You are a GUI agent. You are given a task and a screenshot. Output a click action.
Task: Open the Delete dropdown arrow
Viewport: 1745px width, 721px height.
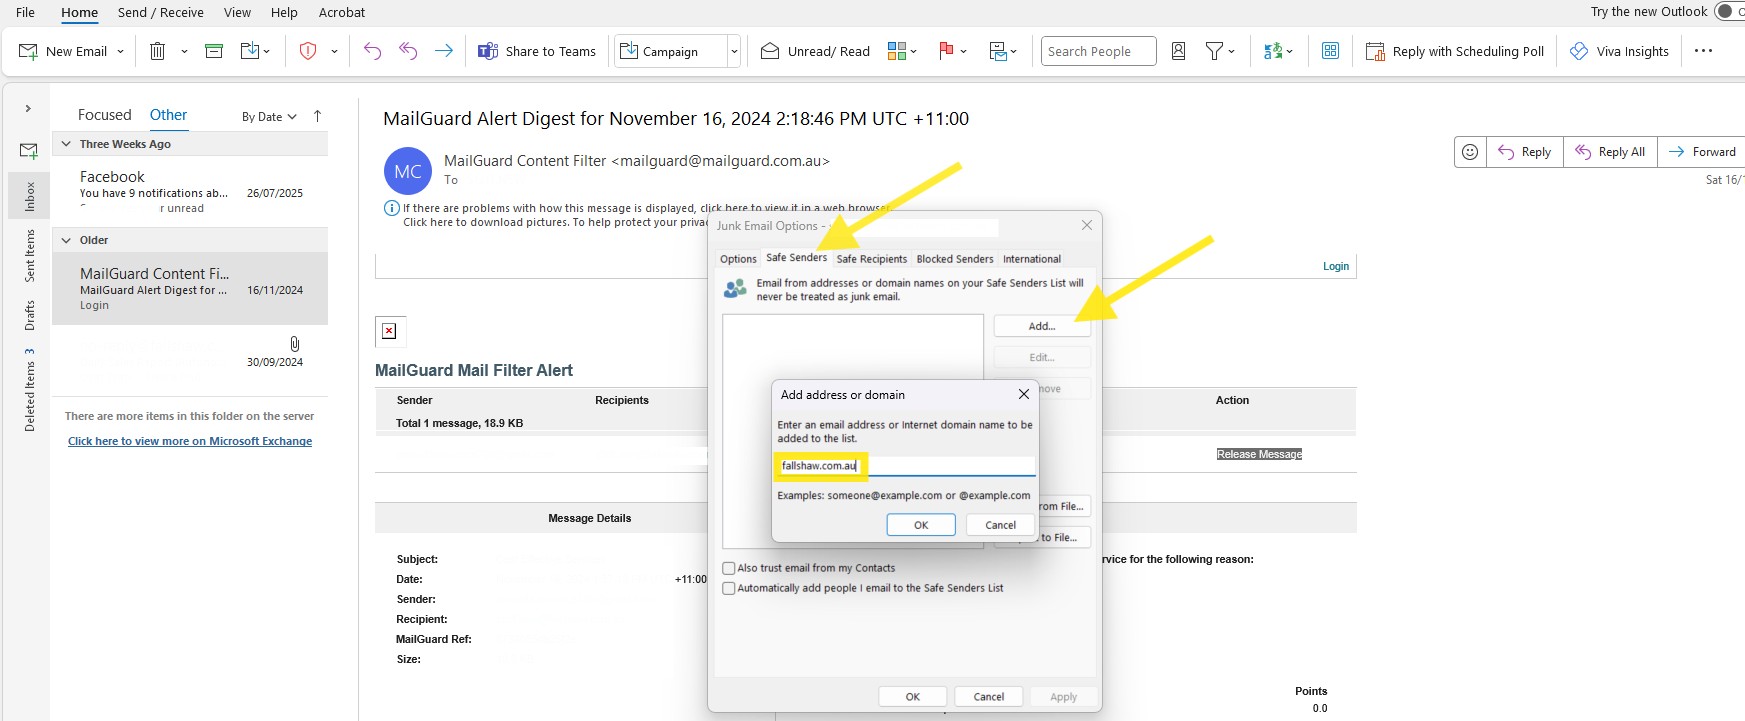pos(184,51)
